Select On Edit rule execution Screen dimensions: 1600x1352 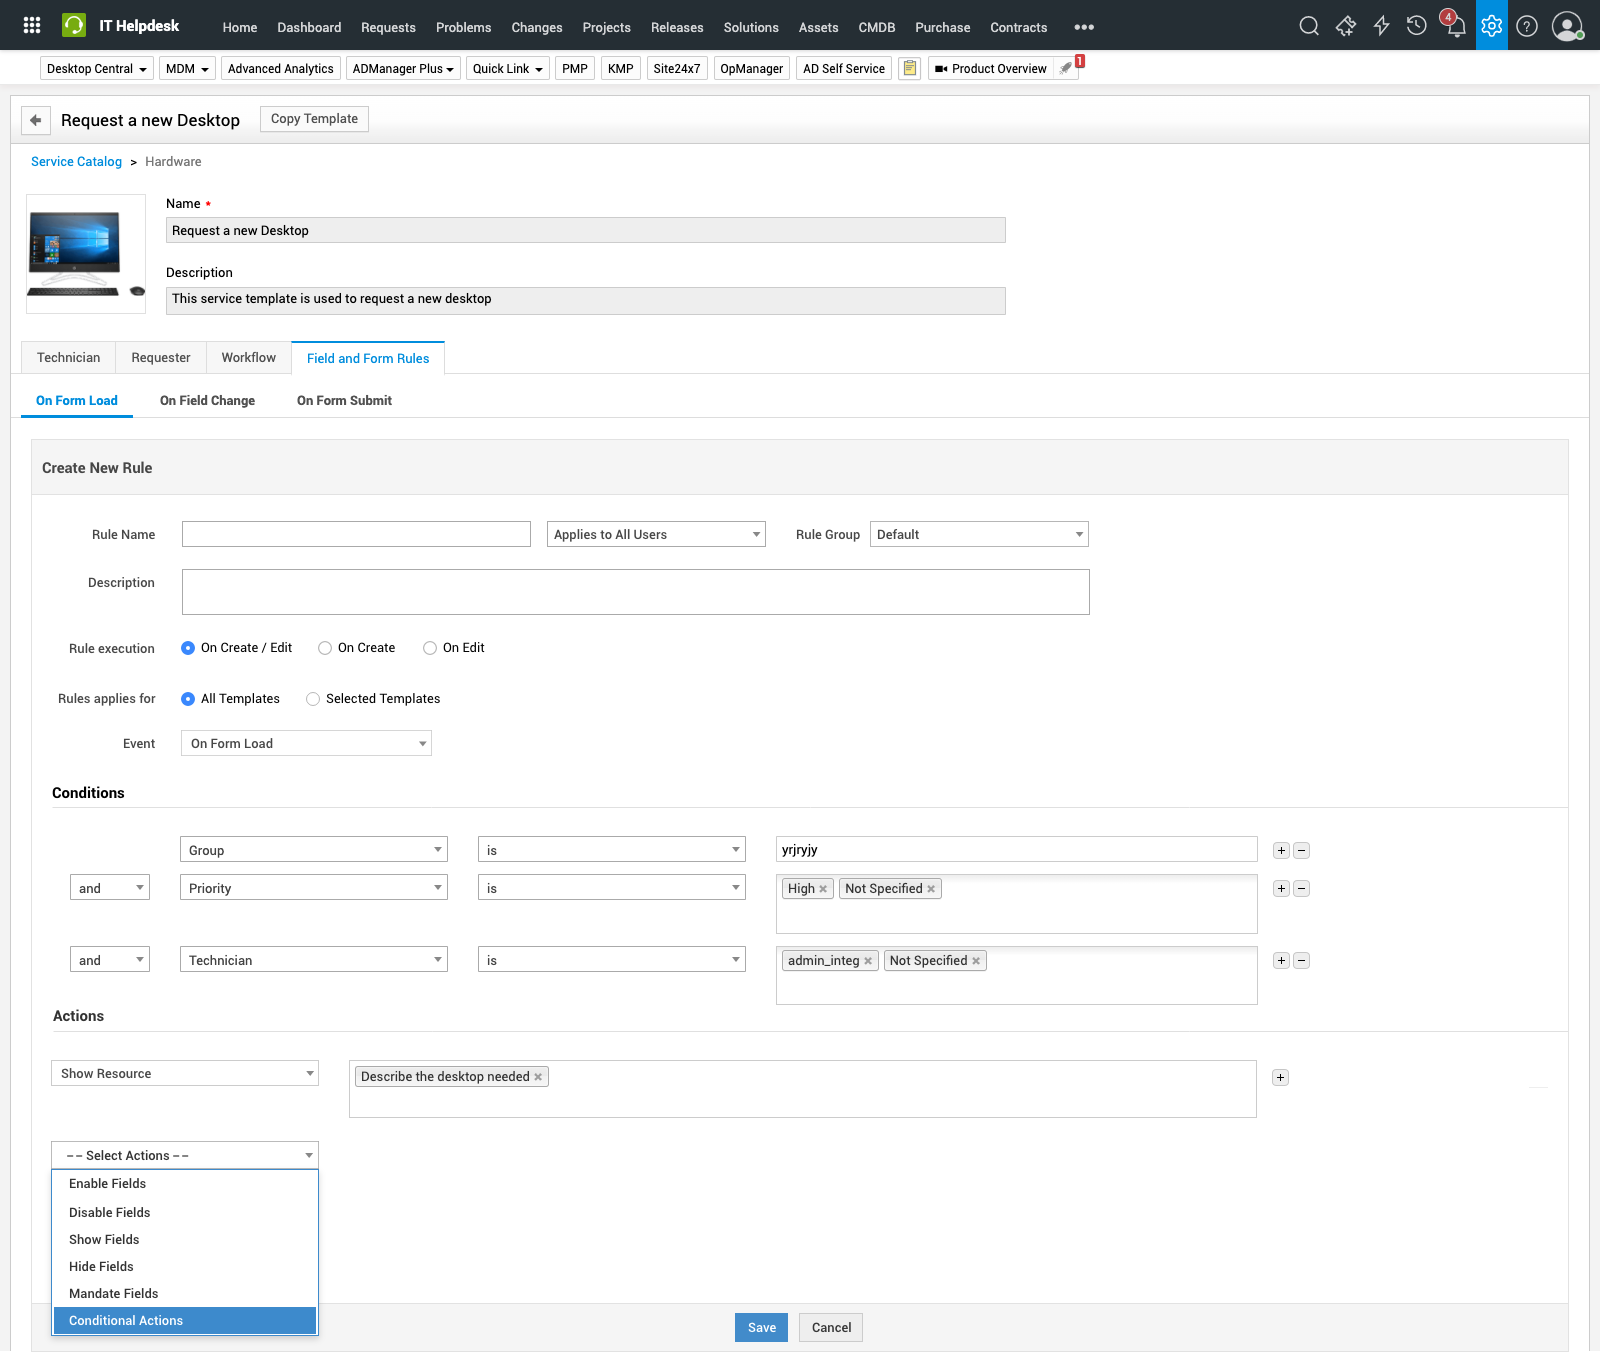click(x=430, y=648)
